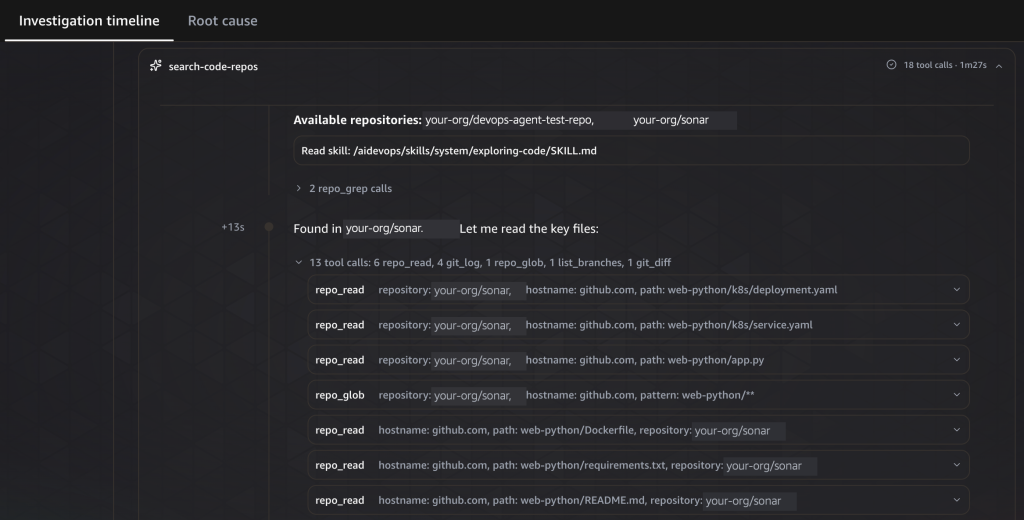The height and width of the screenshot is (520, 1024).
Task: Collapse the search-code-repos panel with the up chevron
Action: 999,65
